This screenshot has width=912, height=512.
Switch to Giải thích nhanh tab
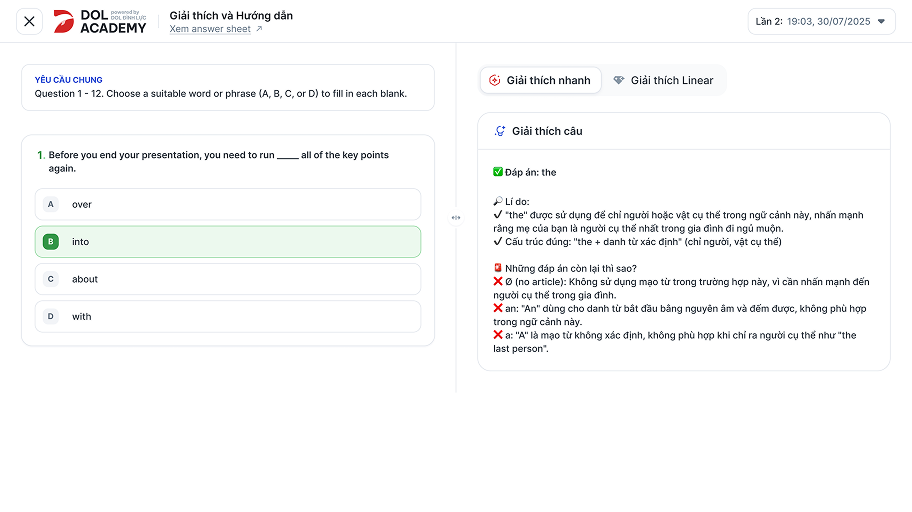[x=541, y=80]
